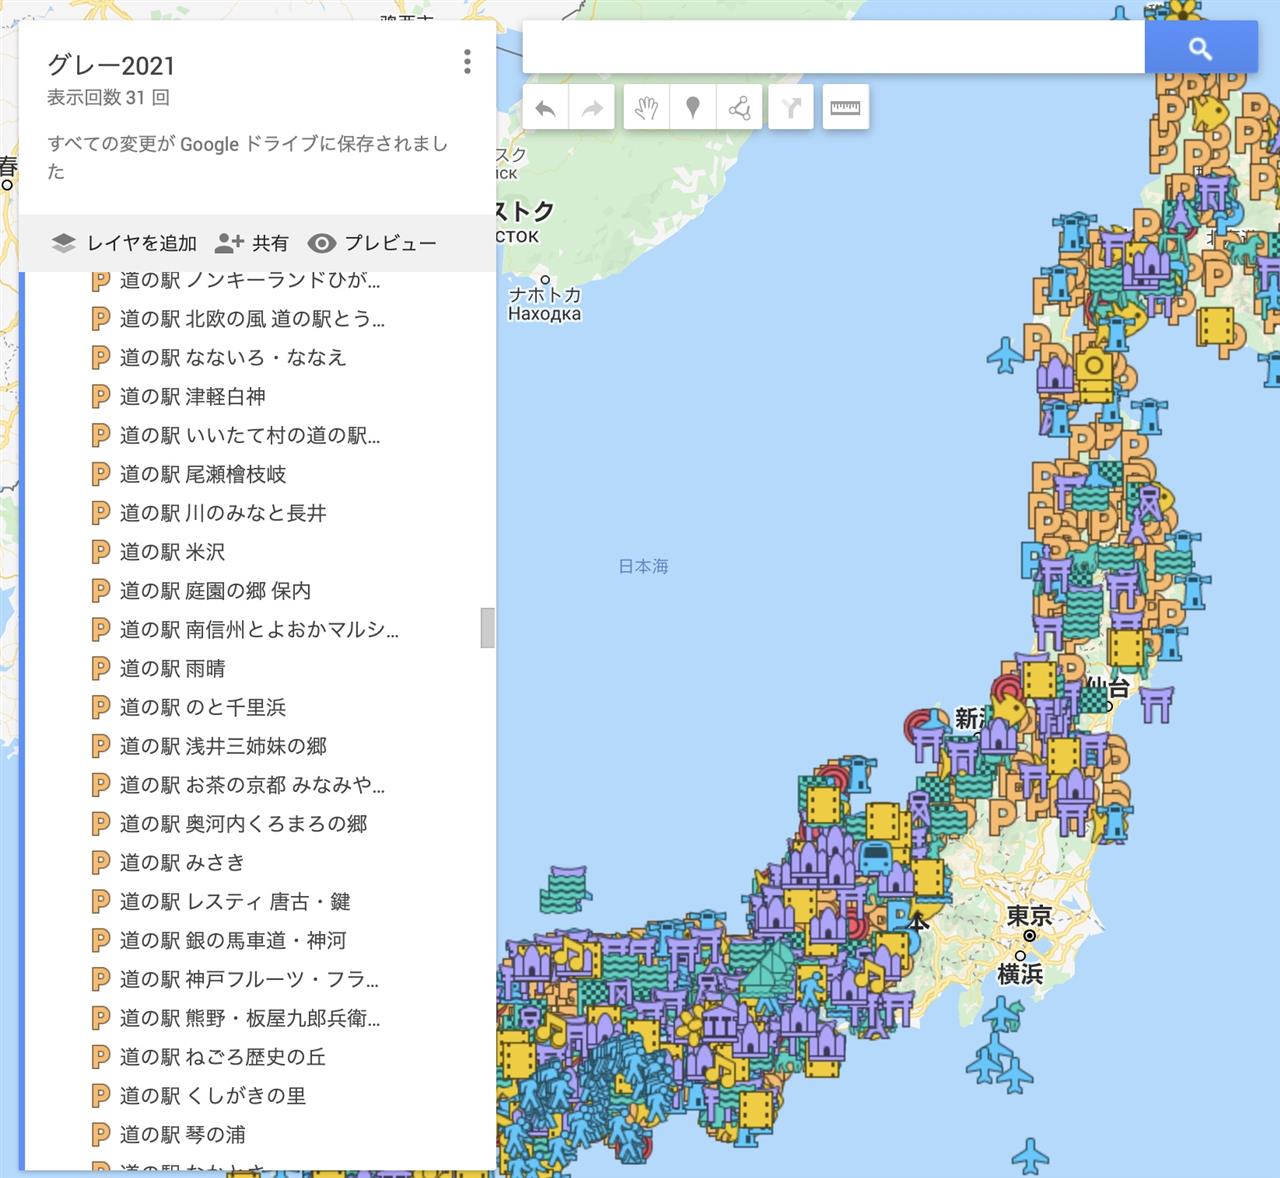Select list item 道の駅 琴の浦
1280x1178 pixels.
tap(182, 1135)
